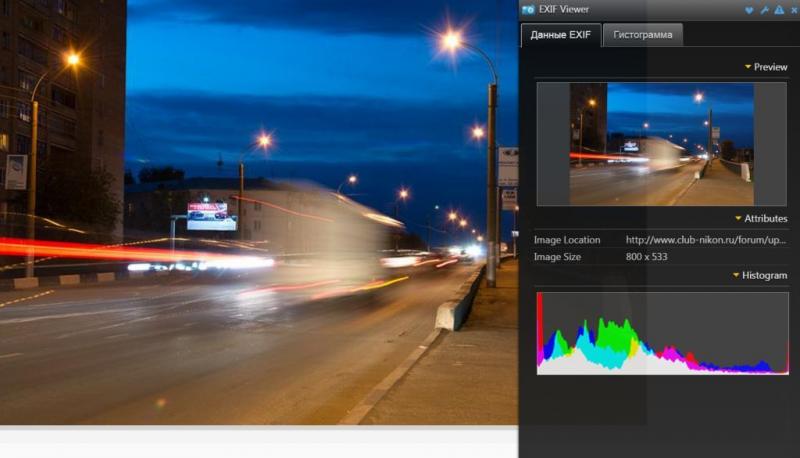
Task: Click the main night street photo
Action: pos(259,212)
